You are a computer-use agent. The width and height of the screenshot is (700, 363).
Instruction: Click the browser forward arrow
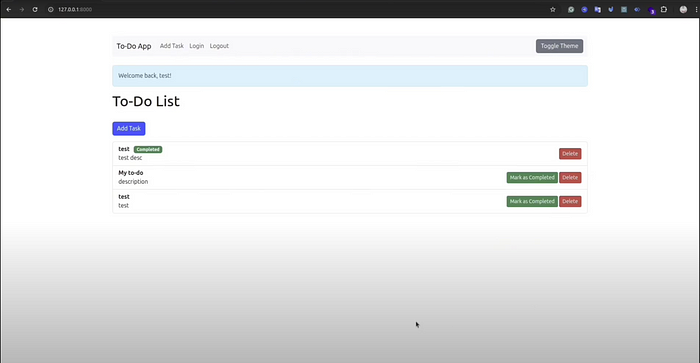pyautogui.click(x=21, y=9)
